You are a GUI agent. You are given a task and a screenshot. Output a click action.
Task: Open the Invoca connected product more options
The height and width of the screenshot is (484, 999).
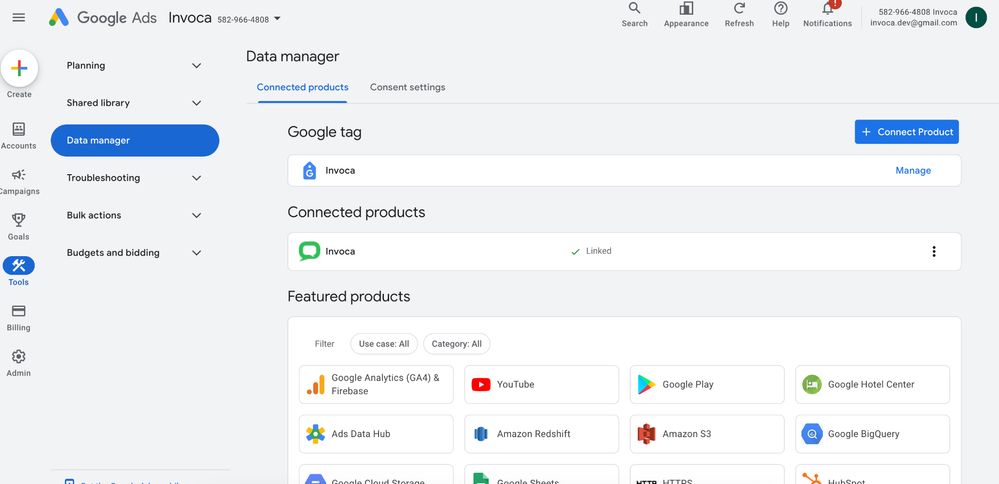tap(933, 252)
